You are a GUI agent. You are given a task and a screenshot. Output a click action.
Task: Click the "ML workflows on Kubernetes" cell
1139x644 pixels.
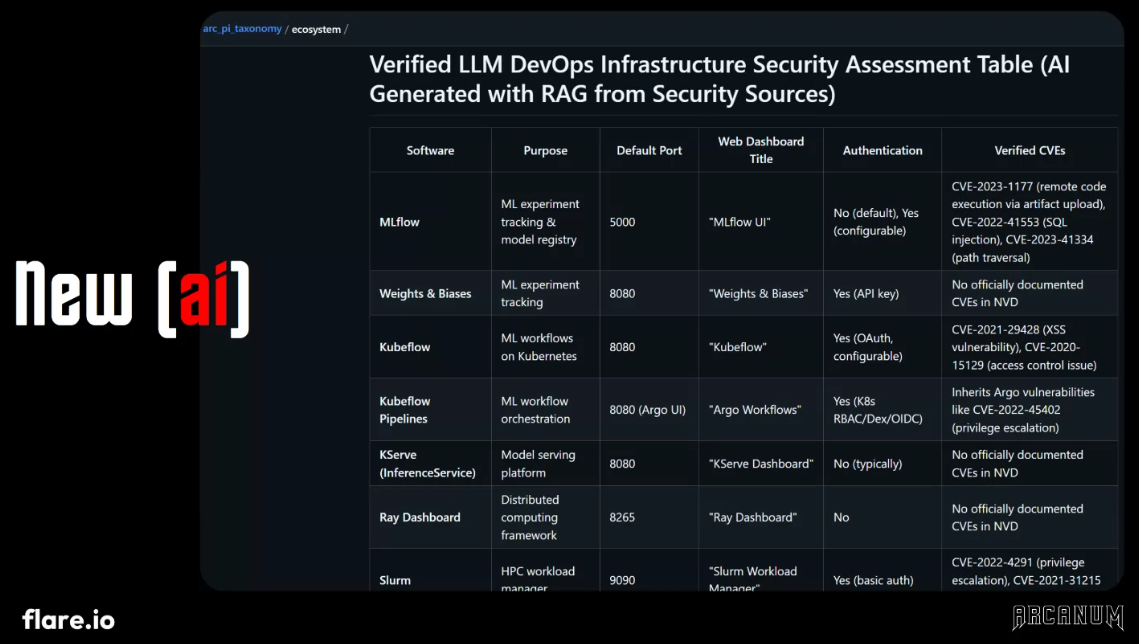(x=546, y=347)
